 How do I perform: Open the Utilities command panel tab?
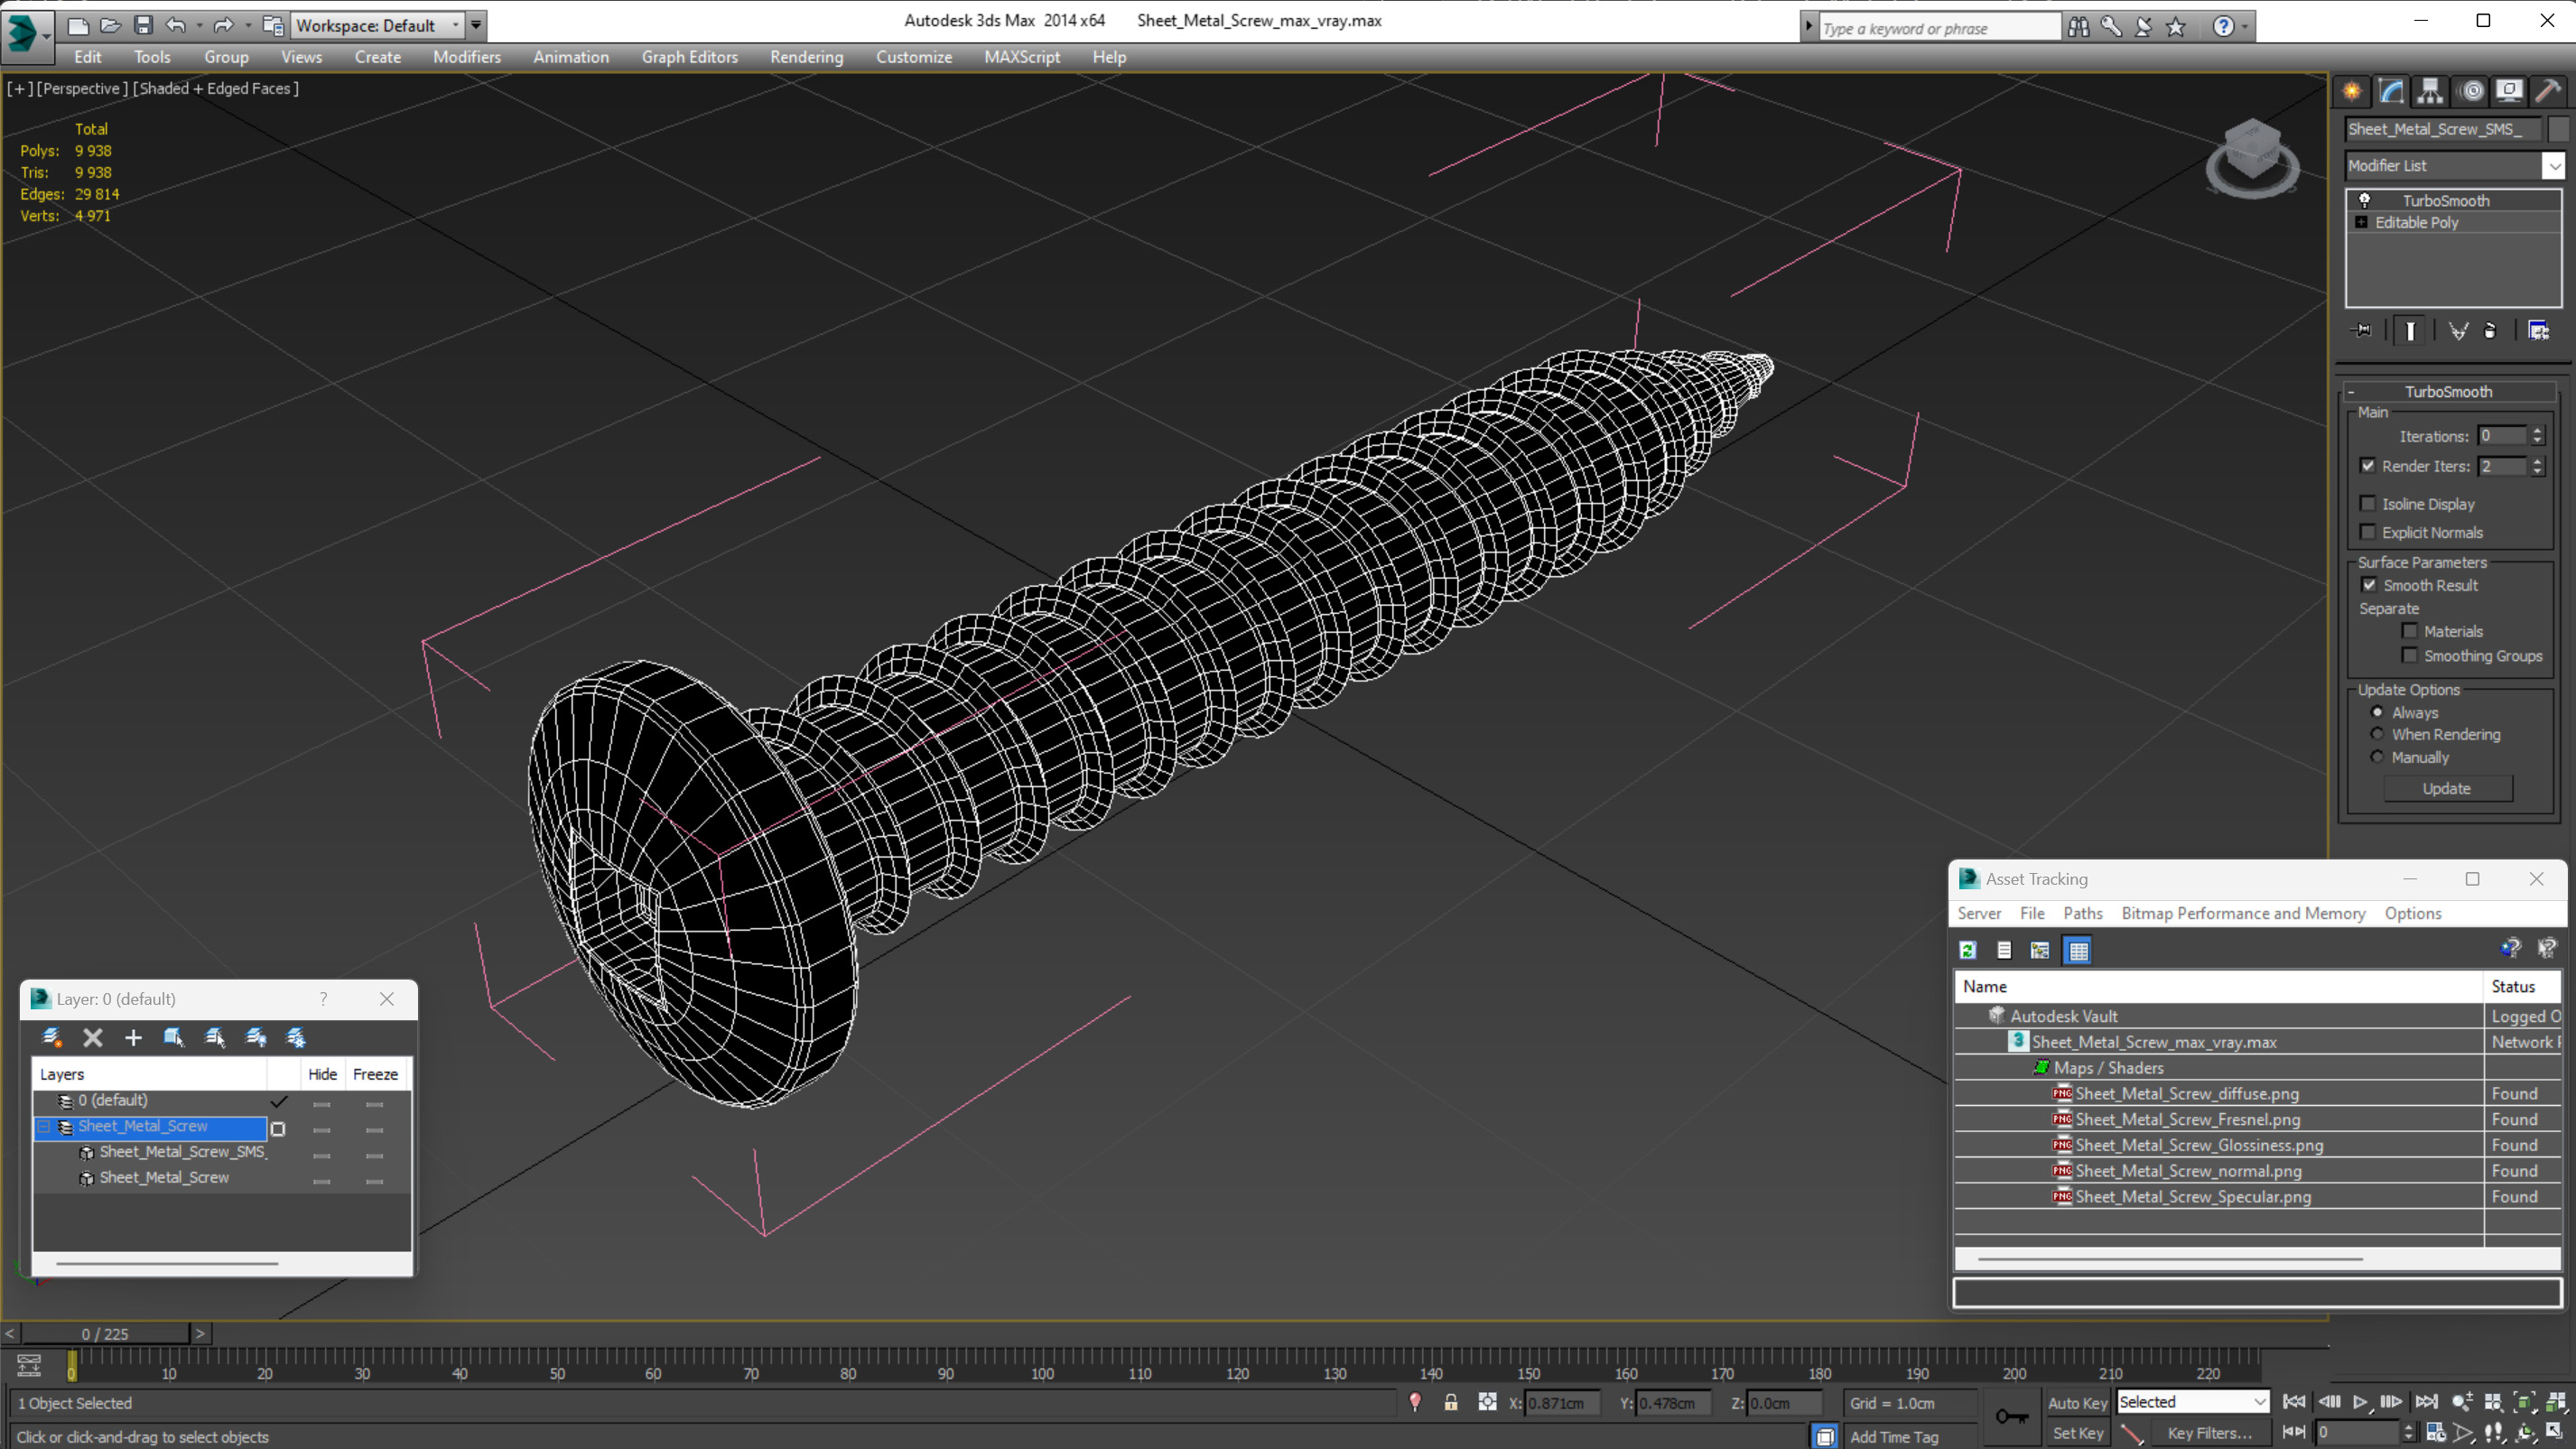click(2548, 91)
